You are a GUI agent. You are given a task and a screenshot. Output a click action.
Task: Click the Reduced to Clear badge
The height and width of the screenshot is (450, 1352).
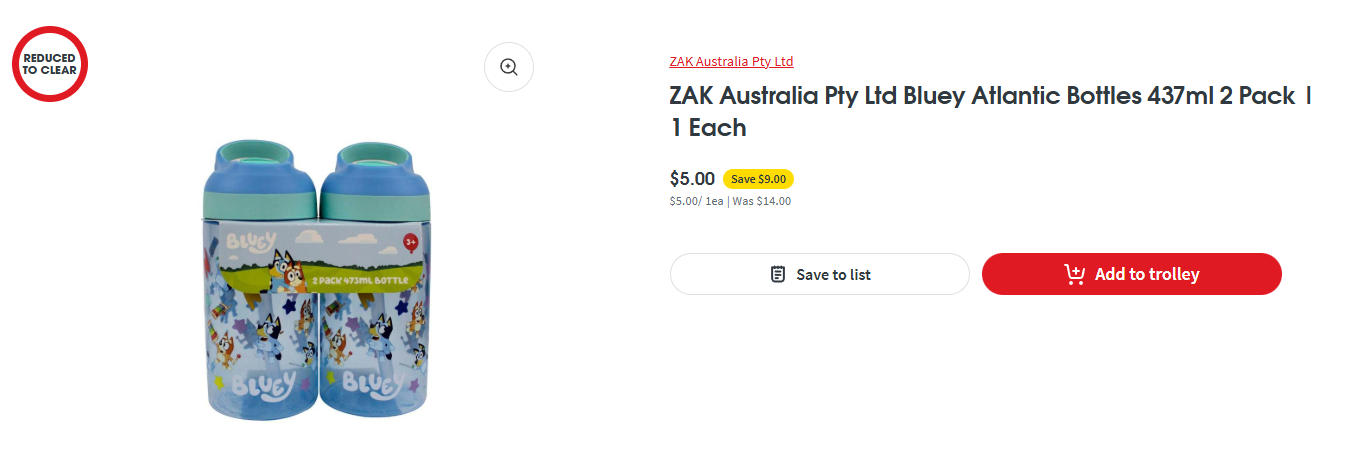50,64
